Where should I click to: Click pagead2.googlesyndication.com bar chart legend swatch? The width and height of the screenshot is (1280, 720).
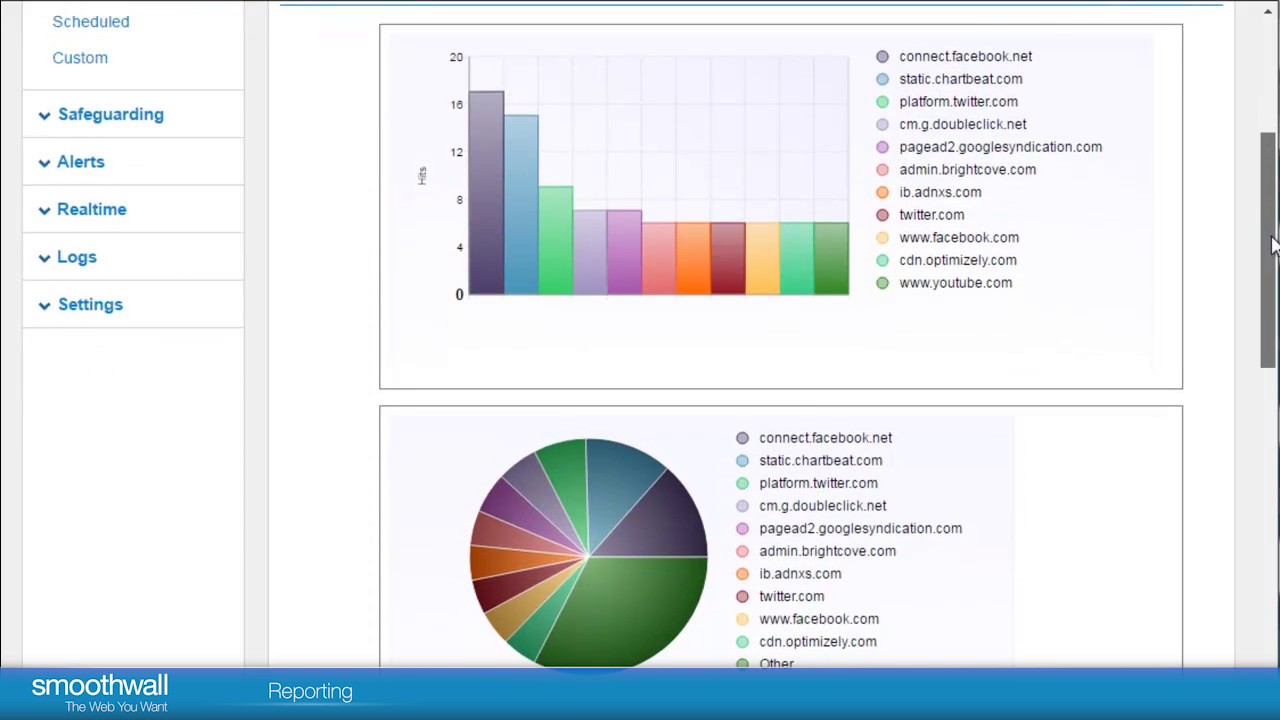(882, 147)
